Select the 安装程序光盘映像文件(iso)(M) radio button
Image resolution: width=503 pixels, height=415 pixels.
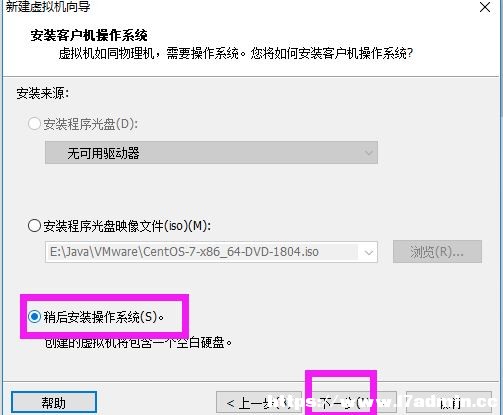point(34,226)
